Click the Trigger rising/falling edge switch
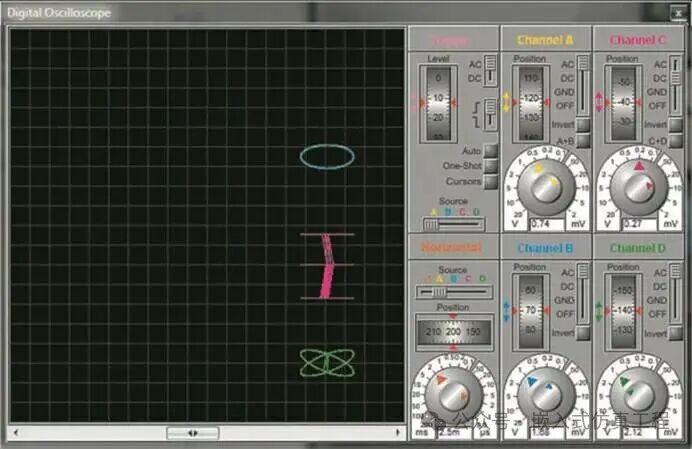Image resolution: width=692 pixels, height=449 pixels. [490, 114]
